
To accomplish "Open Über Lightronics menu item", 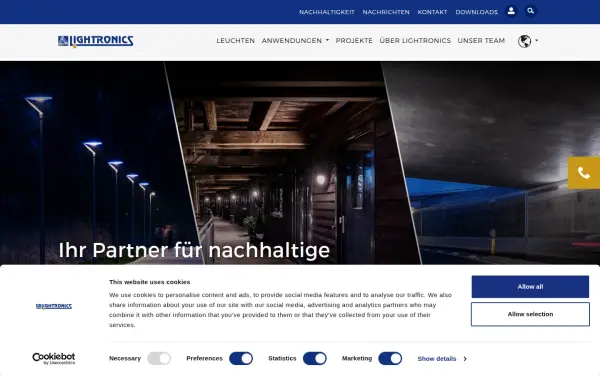I will (415, 41).
